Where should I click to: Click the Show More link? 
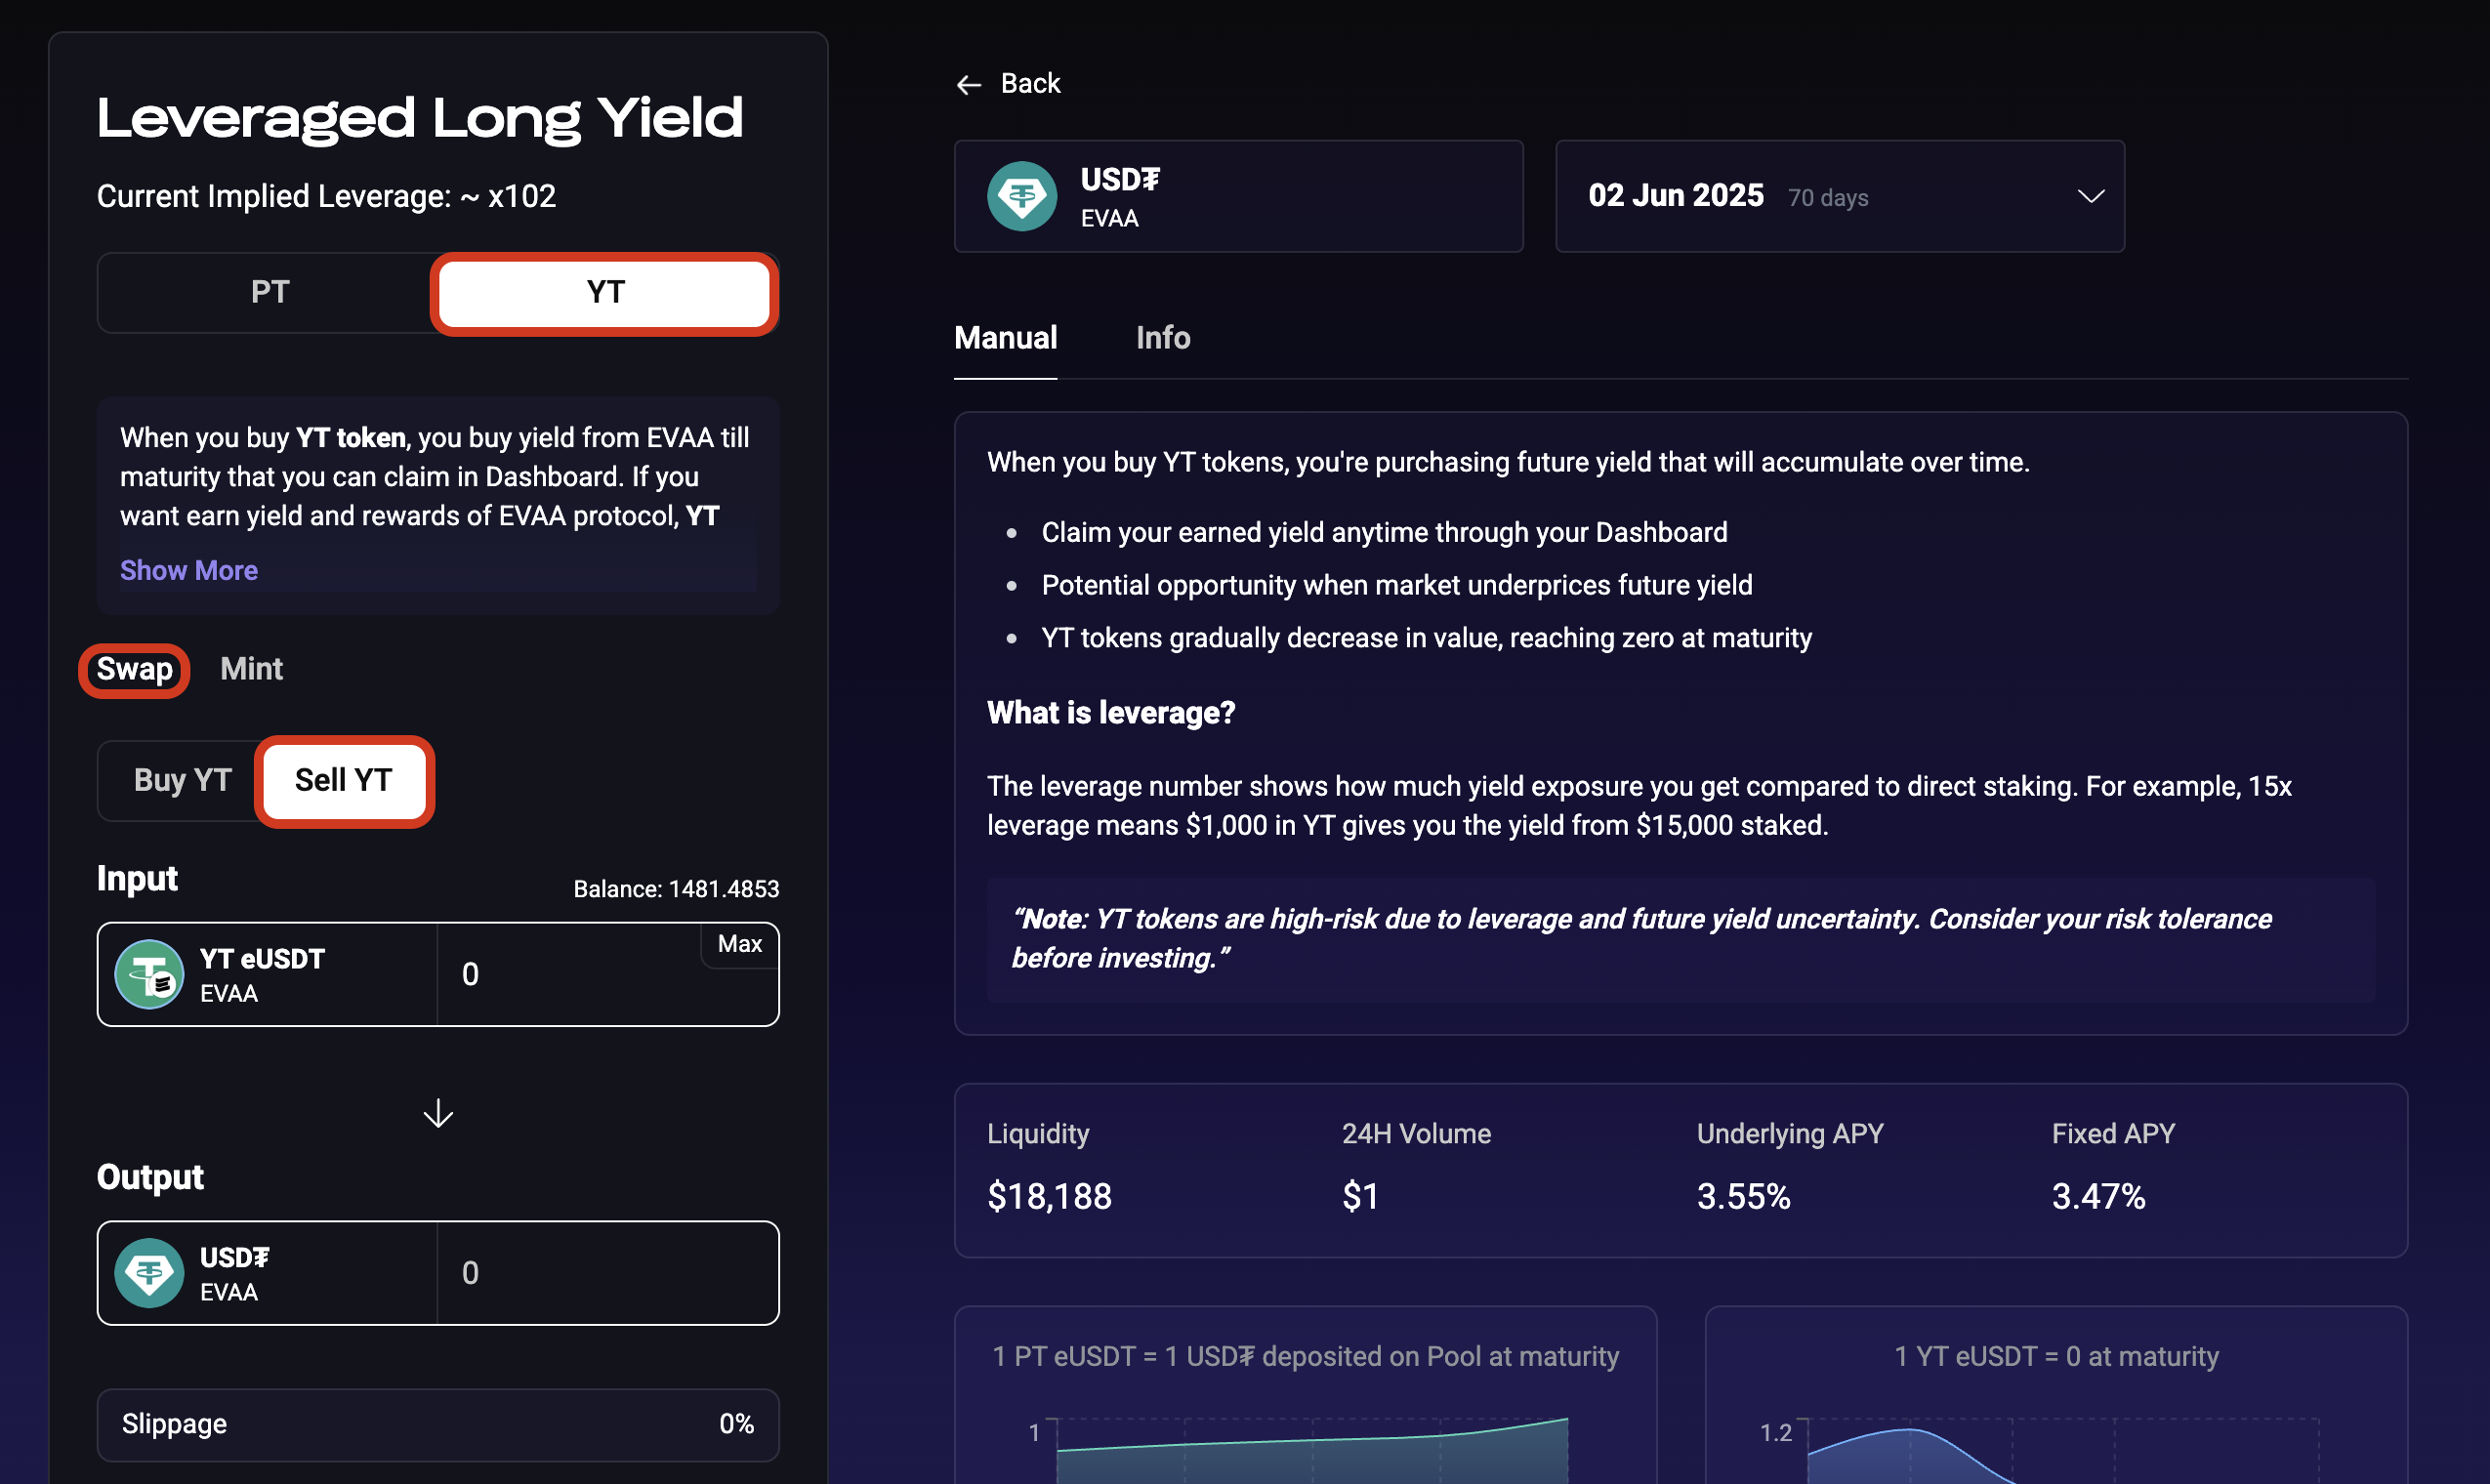pyautogui.click(x=189, y=570)
